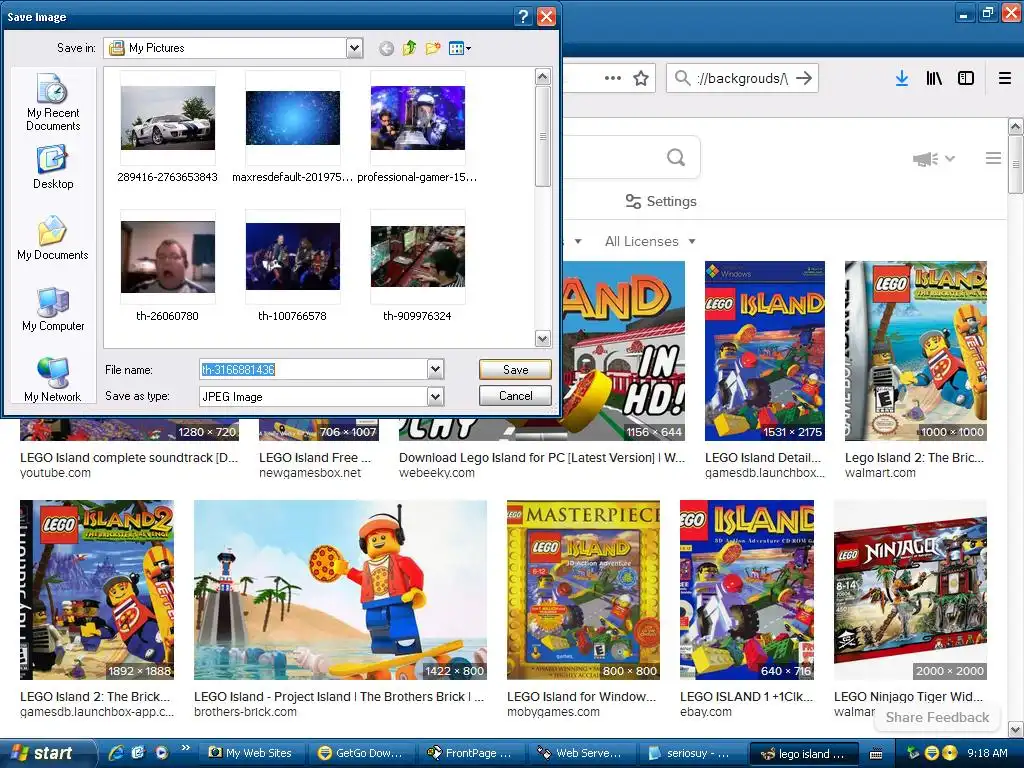
Task: Open the LEGO Ninjago Tiger Widow image
Action: tap(910, 590)
